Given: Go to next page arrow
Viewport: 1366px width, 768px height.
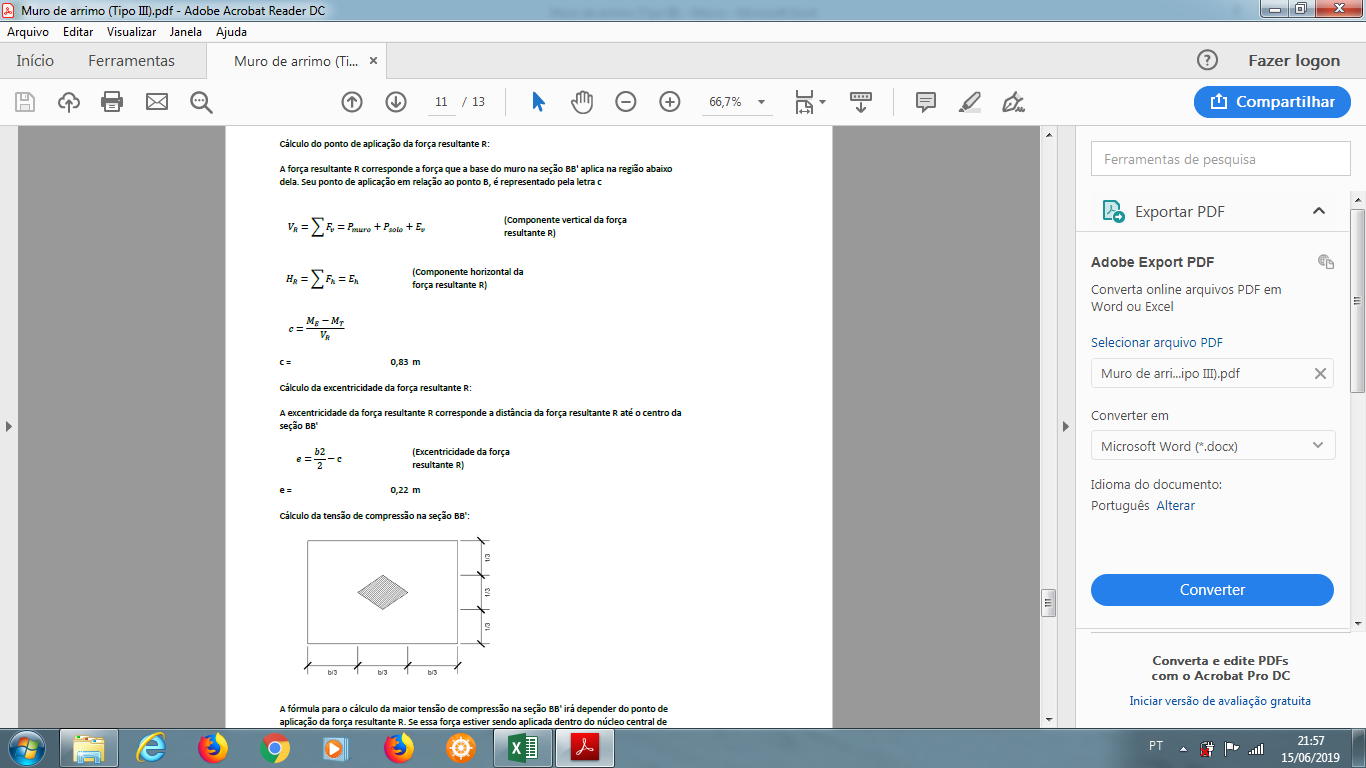Looking at the screenshot, I should 396,101.
